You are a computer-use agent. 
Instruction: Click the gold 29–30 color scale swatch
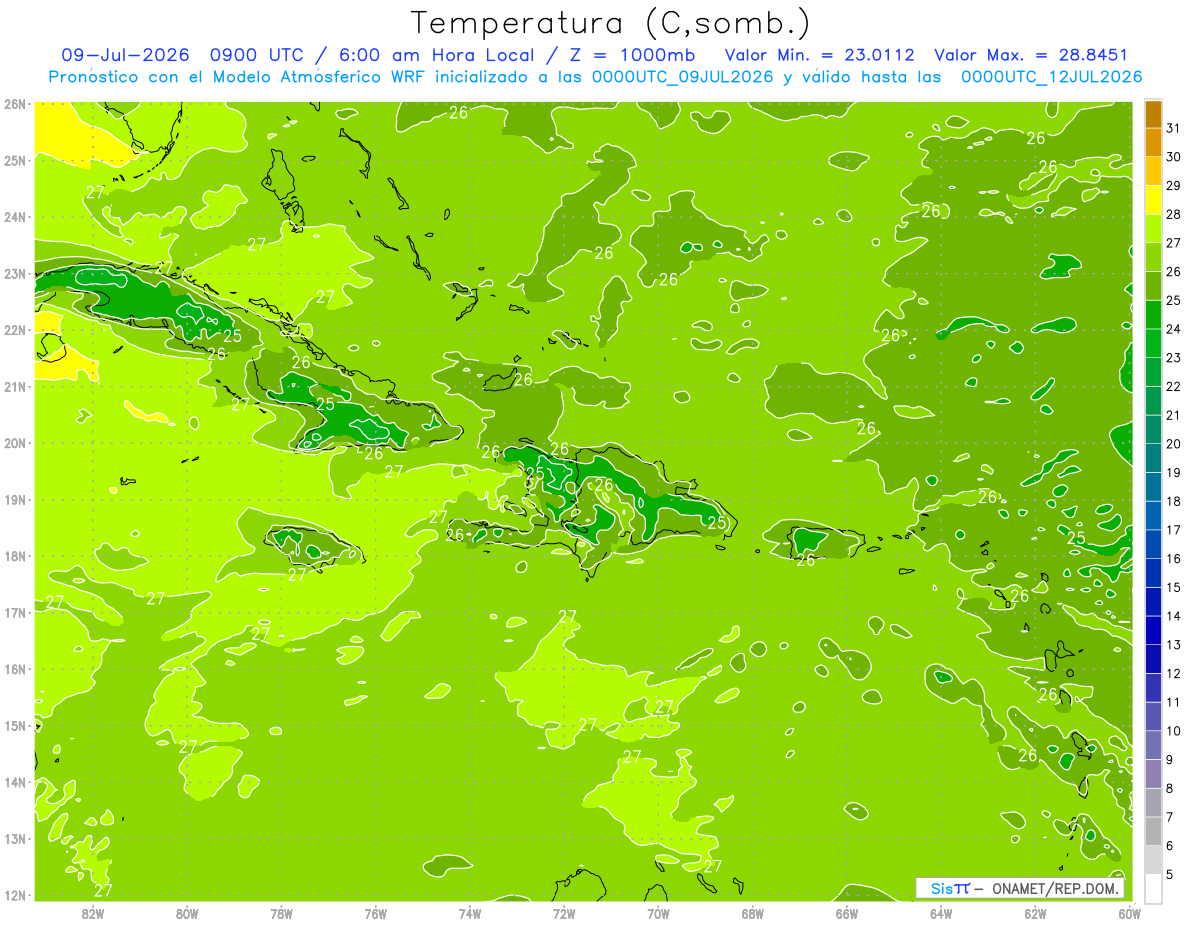coord(1153,171)
